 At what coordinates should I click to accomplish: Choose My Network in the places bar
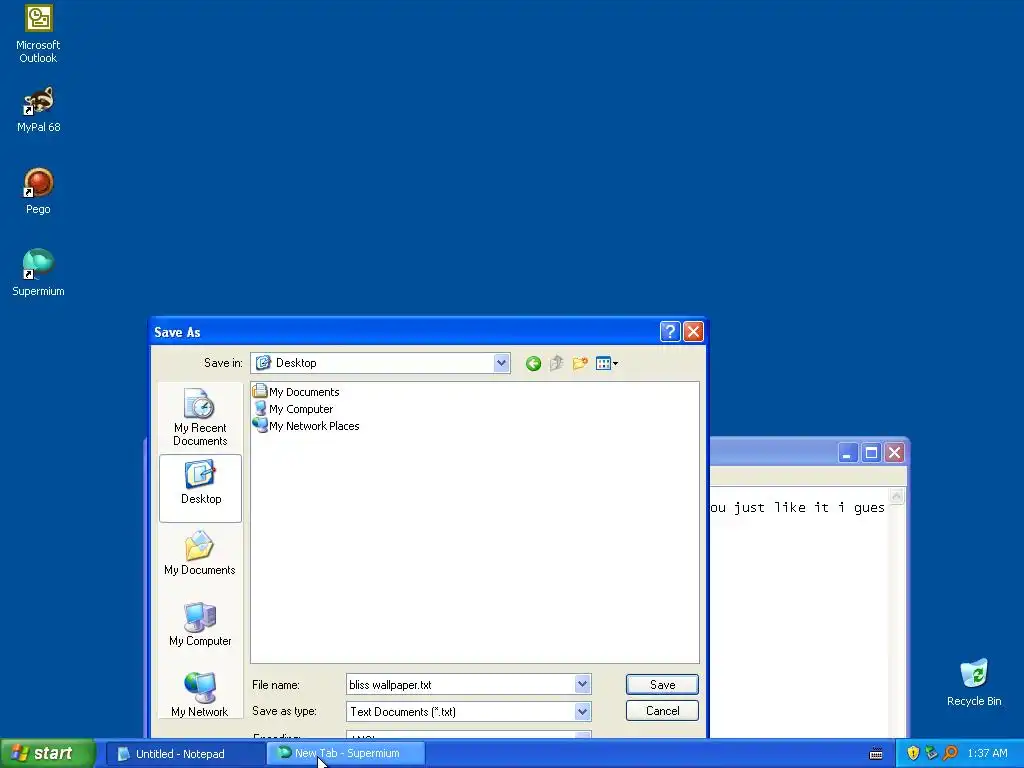[200, 695]
